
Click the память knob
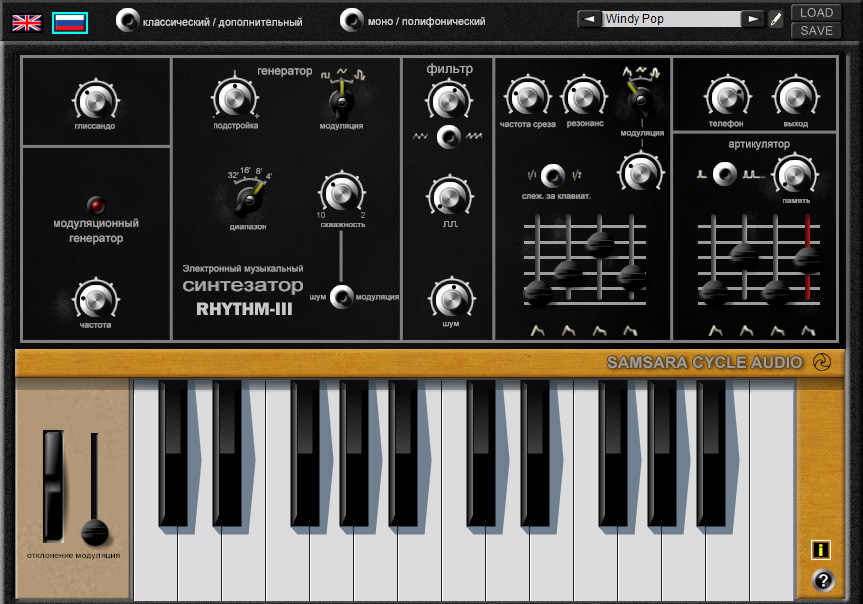pos(795,175)
